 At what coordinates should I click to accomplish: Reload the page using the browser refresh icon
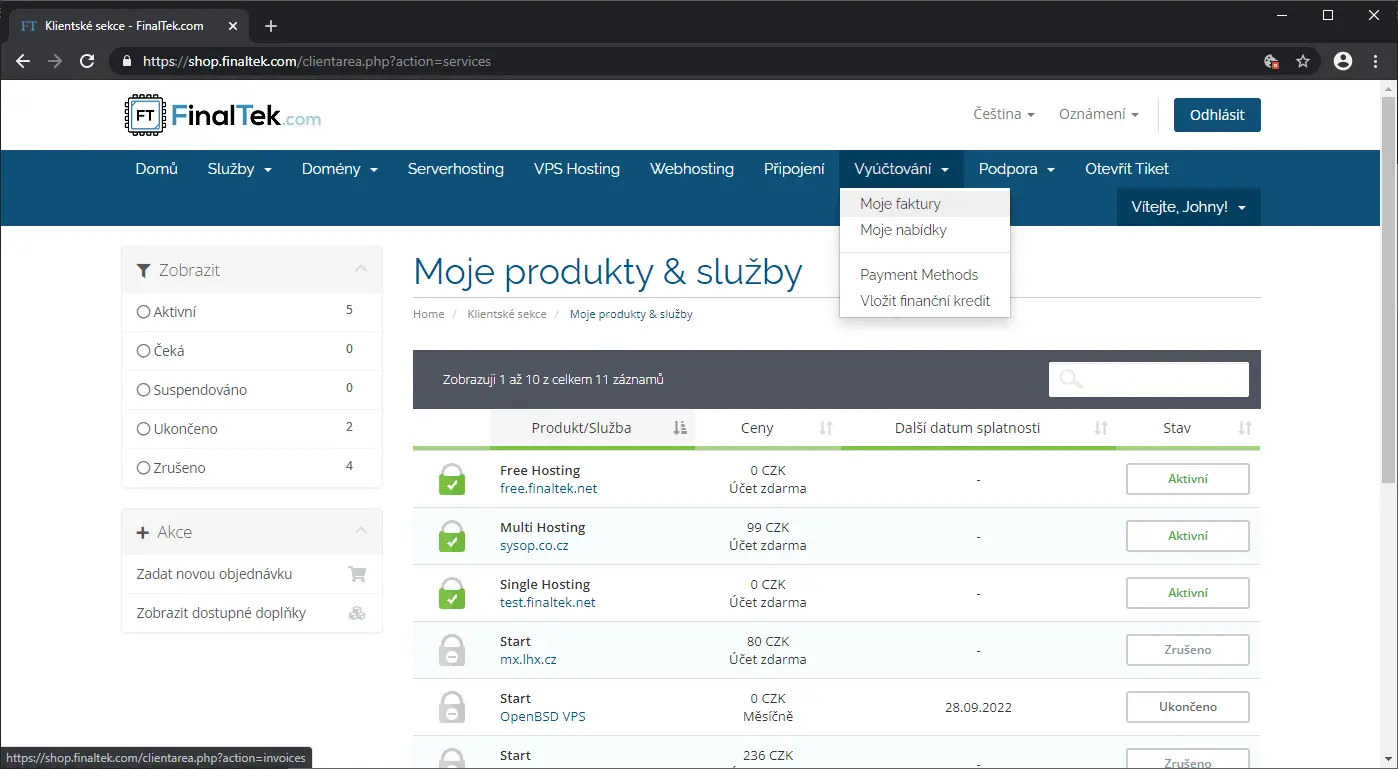87,61
